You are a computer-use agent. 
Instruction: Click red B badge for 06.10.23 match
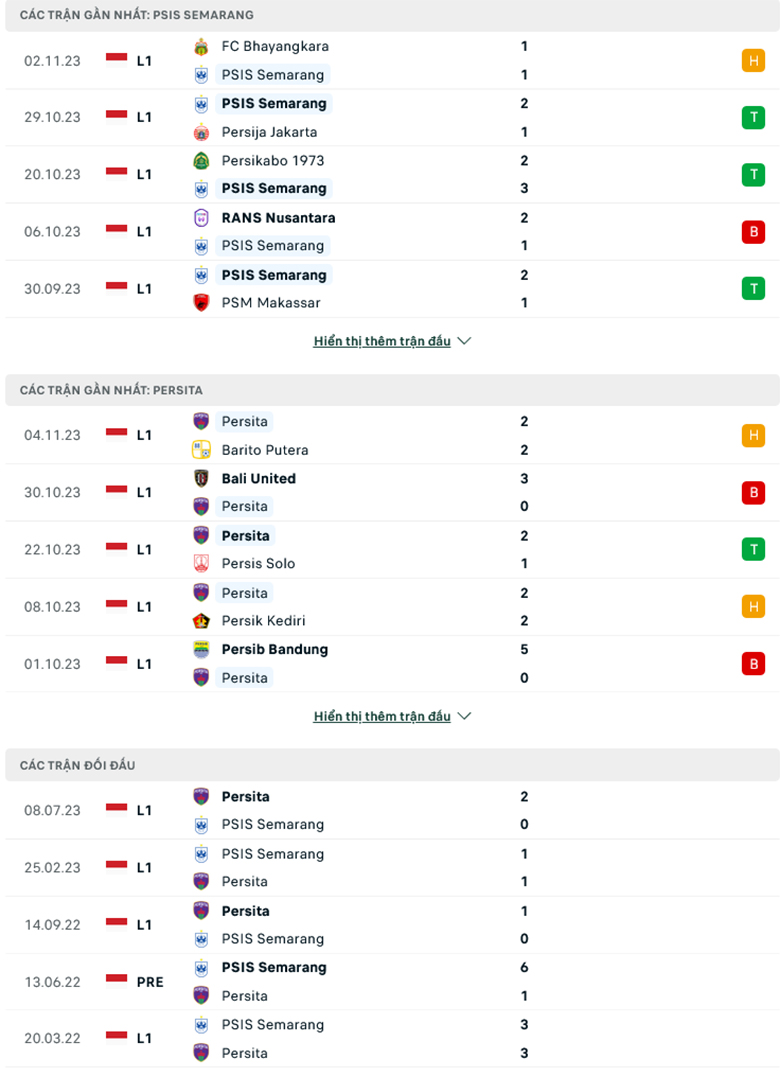pyautogui.click(x=753, y=232)
